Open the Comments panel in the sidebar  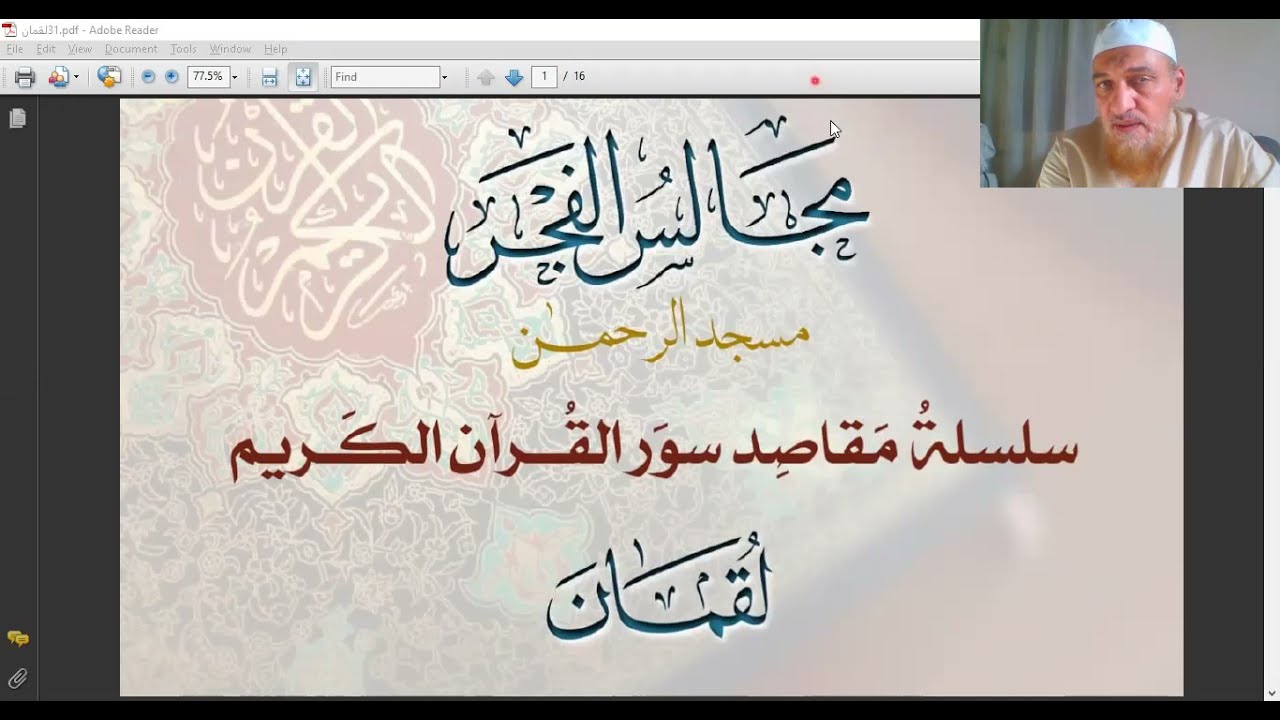point(18,638)
